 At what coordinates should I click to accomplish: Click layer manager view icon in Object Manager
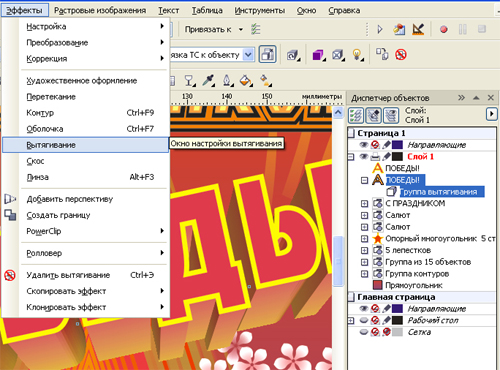[x=391, y=115]
